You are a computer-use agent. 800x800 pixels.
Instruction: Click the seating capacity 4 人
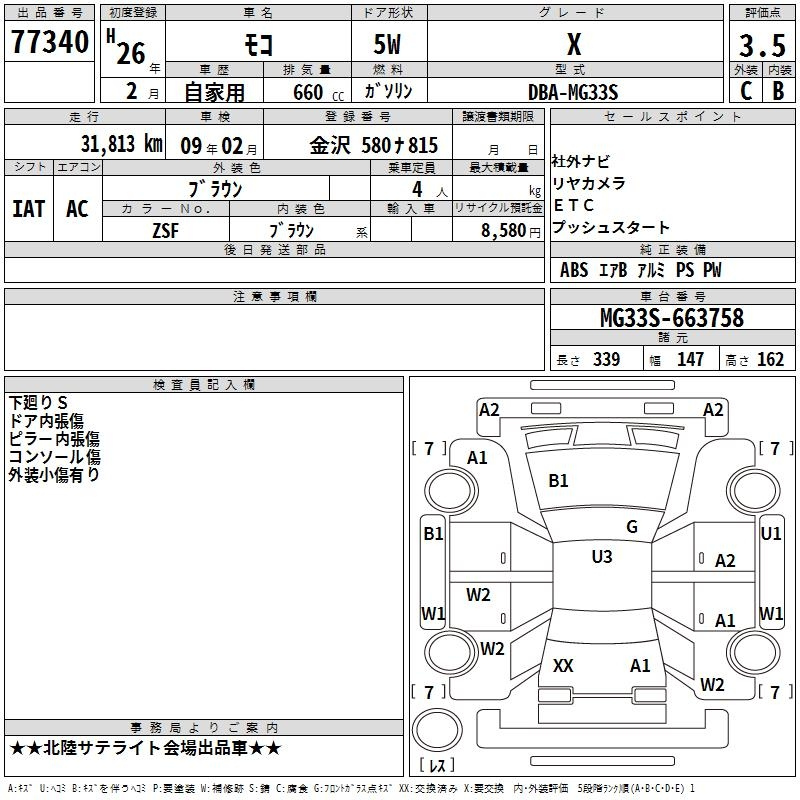coord(430,190)
